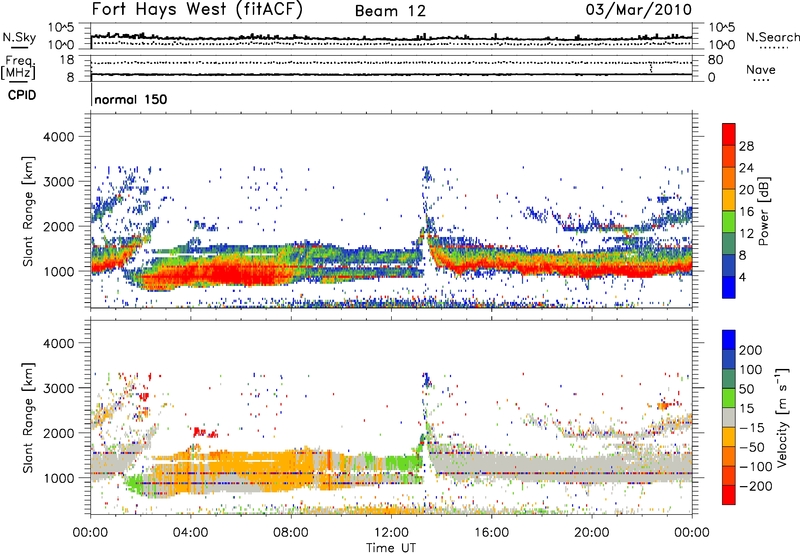Viewport: 800px width, 554px height.
Task: Click the "12:00" time tick label
Action: pyautogui.click(x=391, y=533)
